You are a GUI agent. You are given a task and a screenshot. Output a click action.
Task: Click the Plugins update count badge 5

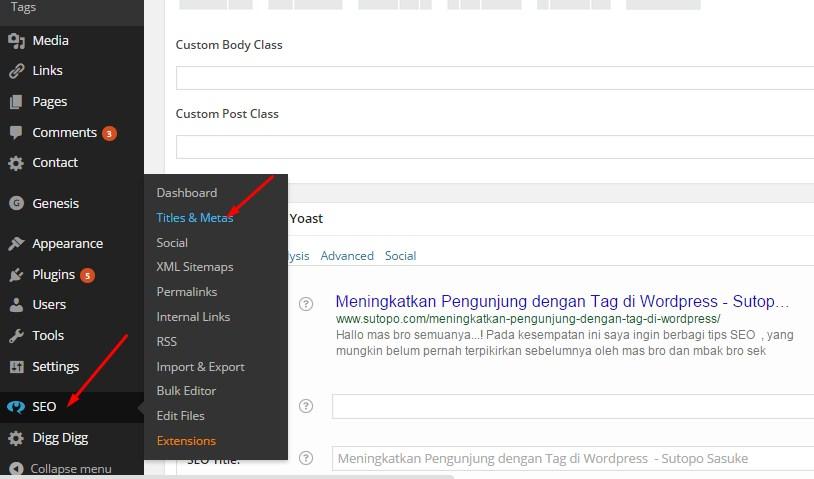point(87,275)
